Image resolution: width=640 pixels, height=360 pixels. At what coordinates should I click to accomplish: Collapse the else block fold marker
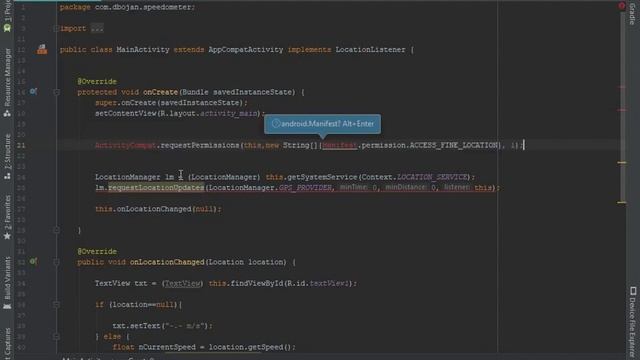pos(57,336)
